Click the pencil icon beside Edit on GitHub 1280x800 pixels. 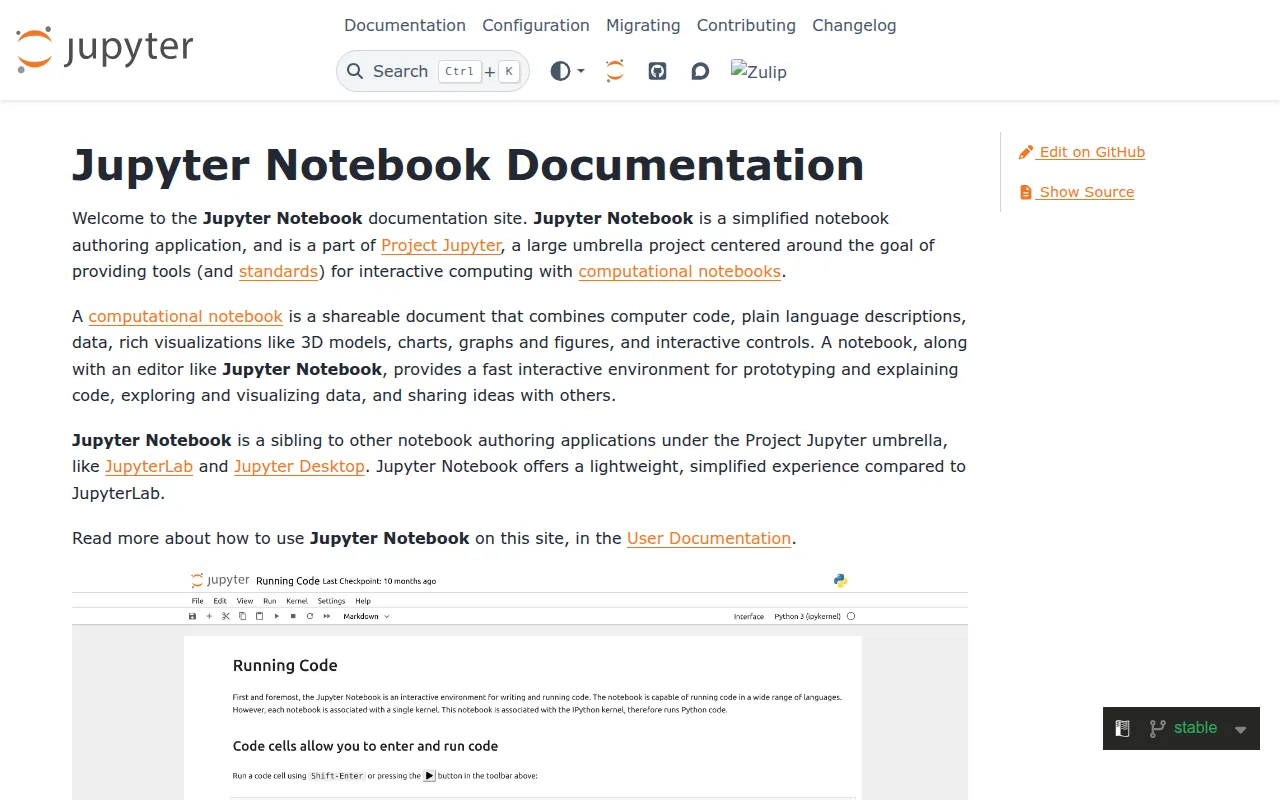pyautogui.click(x=1026, y=152)
